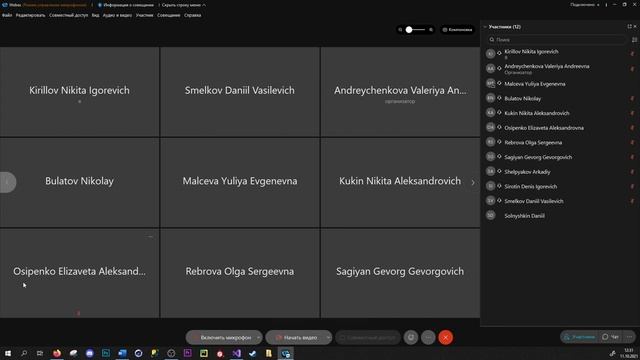Open the Совместный доступ menu
Viewport: 640px width, 360px height.
click(68, 15)
